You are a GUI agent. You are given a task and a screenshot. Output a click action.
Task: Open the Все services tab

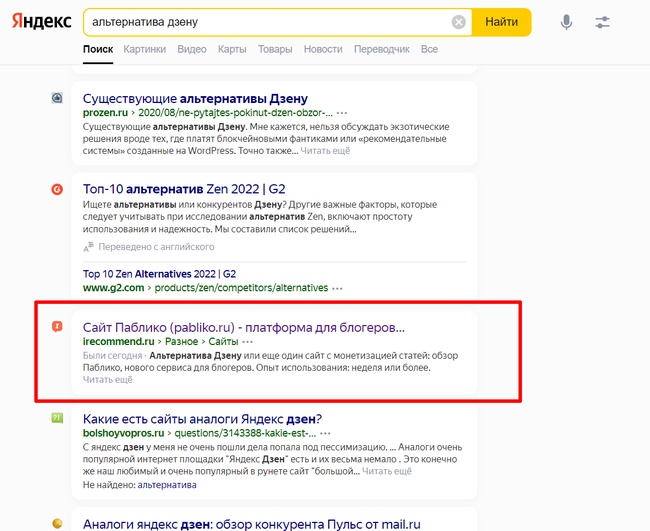click(x=429, y=49)
